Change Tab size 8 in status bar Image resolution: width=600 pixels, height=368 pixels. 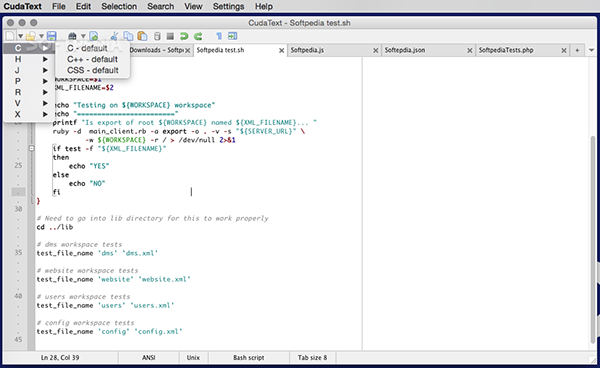pyautogui.click(x=313, y=358)
